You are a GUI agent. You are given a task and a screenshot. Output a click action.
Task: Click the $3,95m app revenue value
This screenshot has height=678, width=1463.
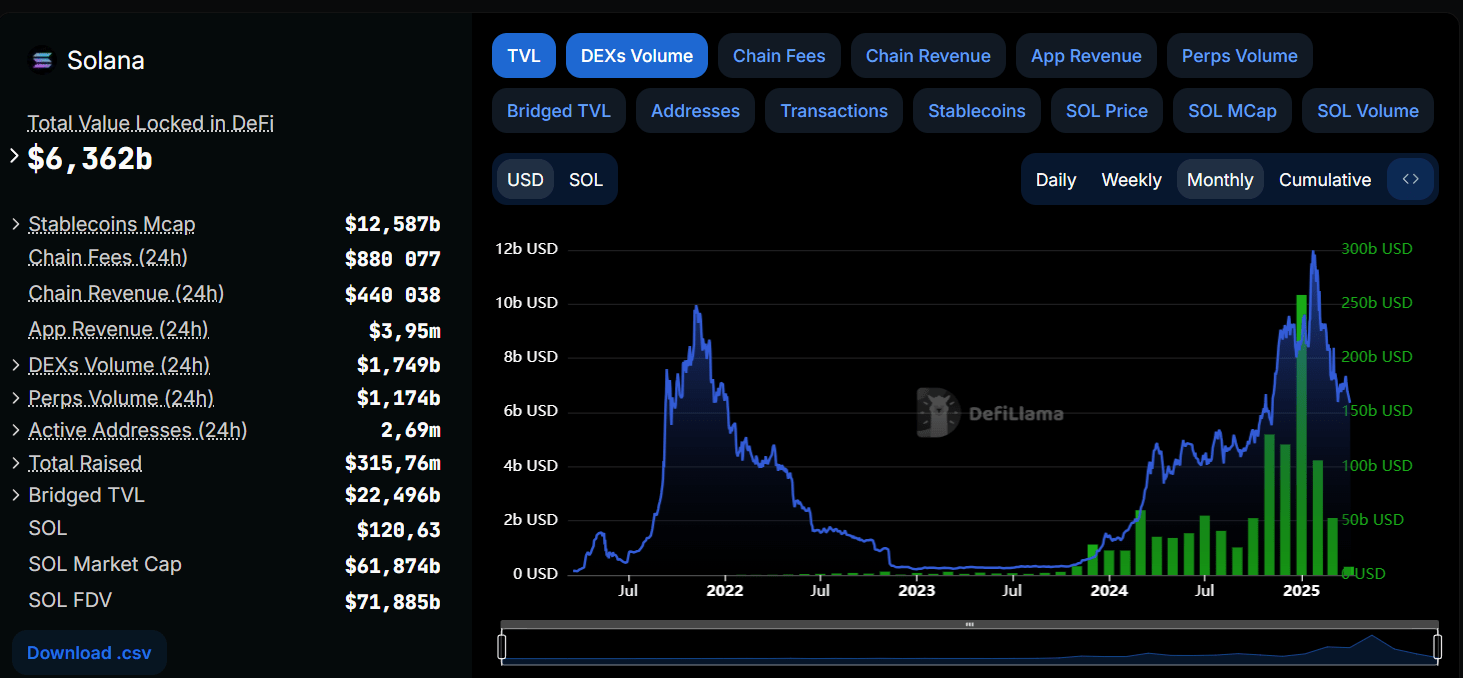404,331
